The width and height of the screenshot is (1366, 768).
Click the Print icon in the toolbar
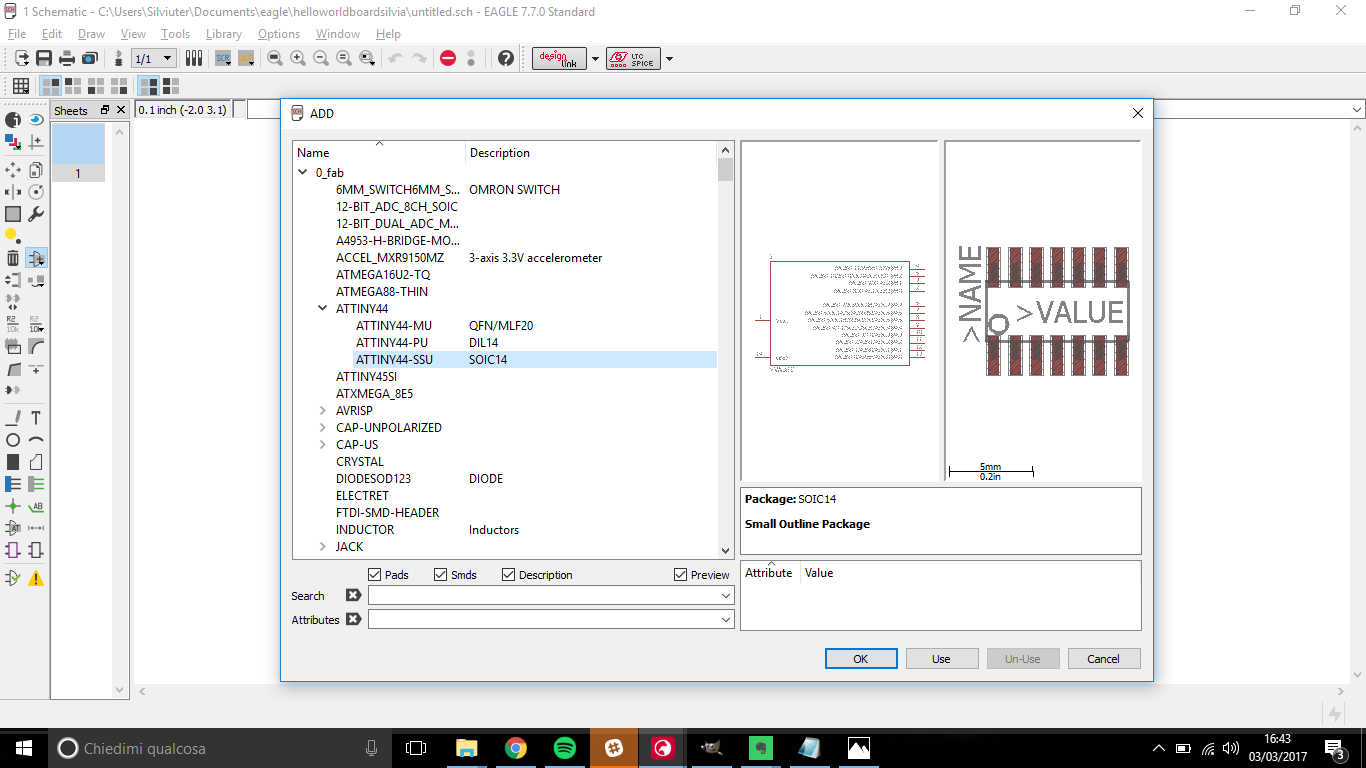click(x=67, y=58)
